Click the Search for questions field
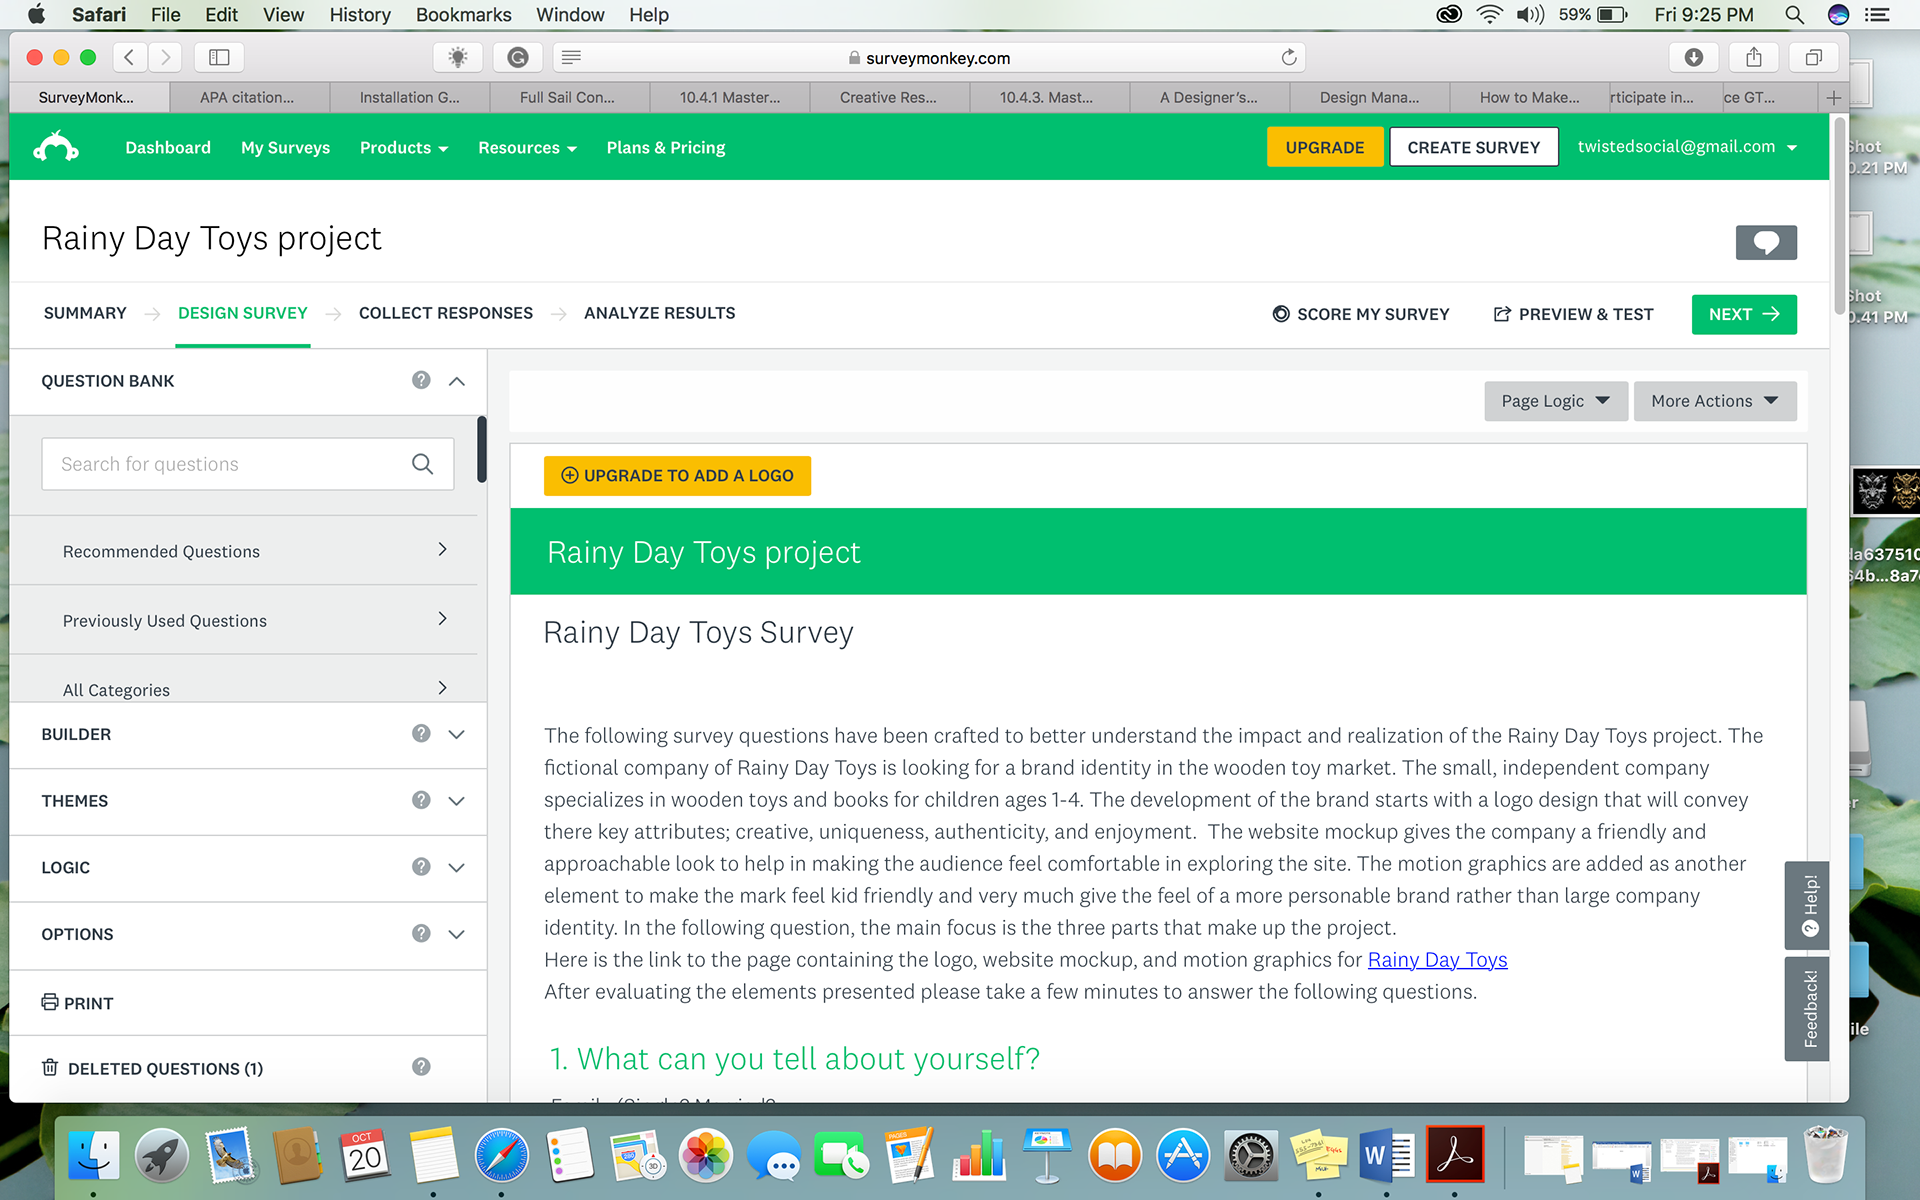The image size is (1920, 1200). click(225, 464)
